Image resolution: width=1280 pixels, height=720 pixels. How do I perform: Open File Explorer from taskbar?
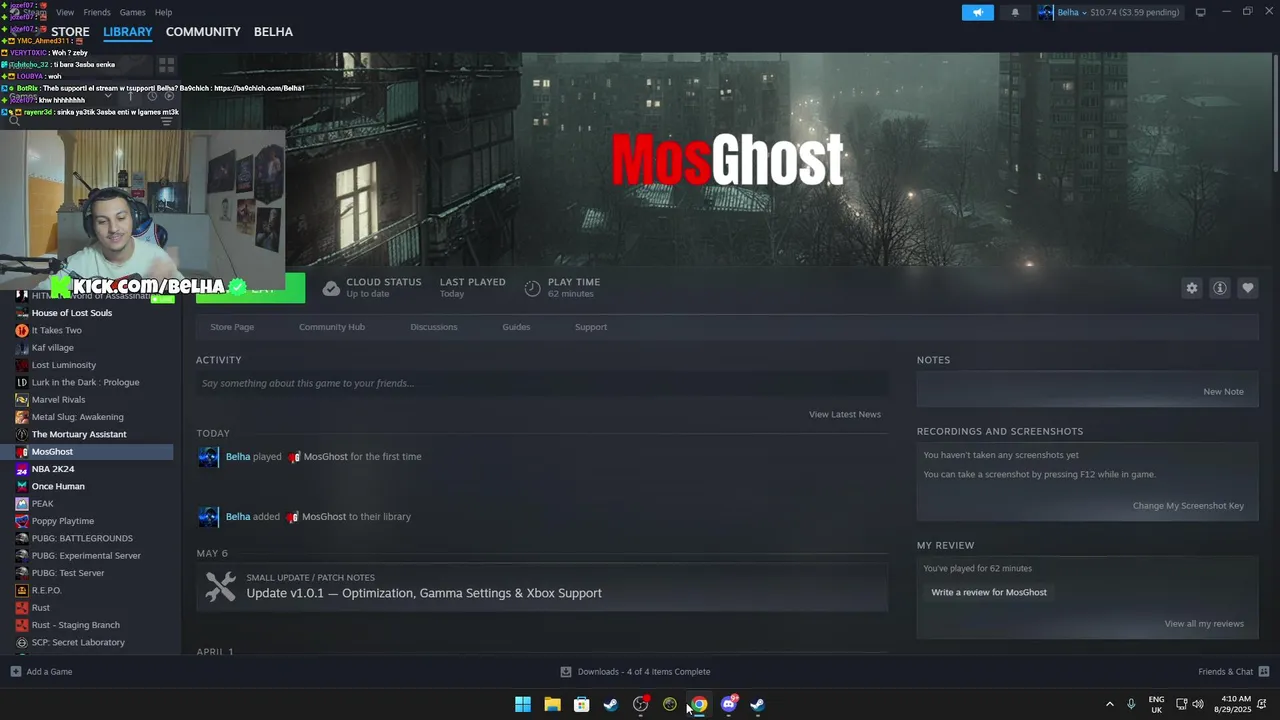tap(552, 704)
